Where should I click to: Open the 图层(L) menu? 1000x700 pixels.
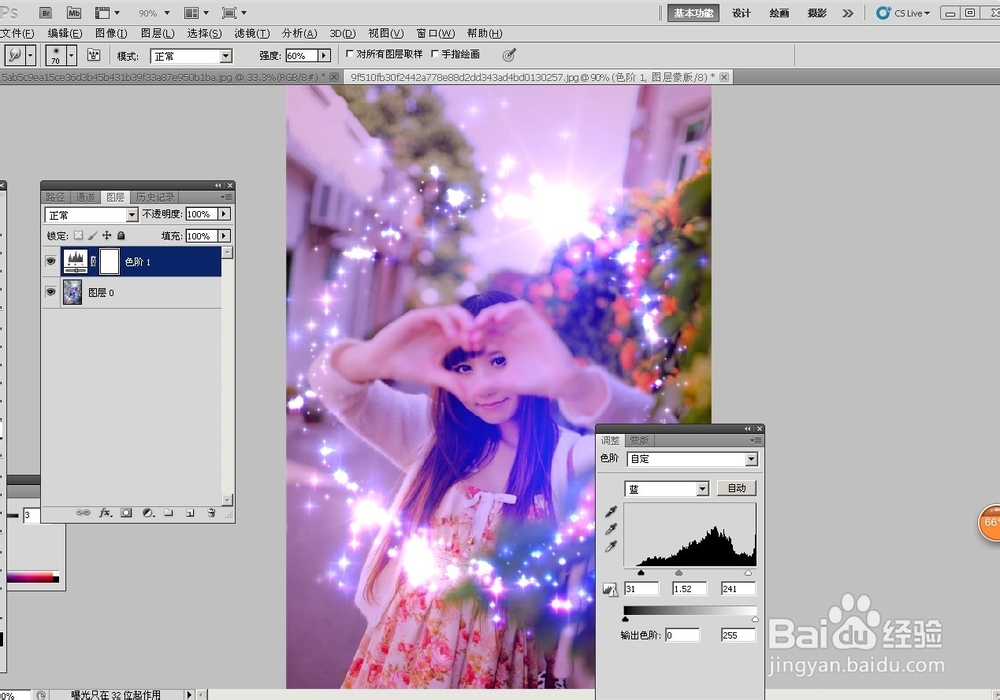click(158, 33)
